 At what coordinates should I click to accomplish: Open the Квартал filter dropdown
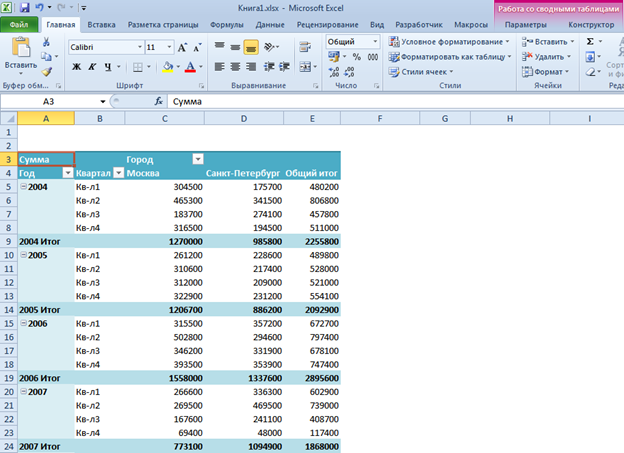pyautogui.click(x=119, y=173)
